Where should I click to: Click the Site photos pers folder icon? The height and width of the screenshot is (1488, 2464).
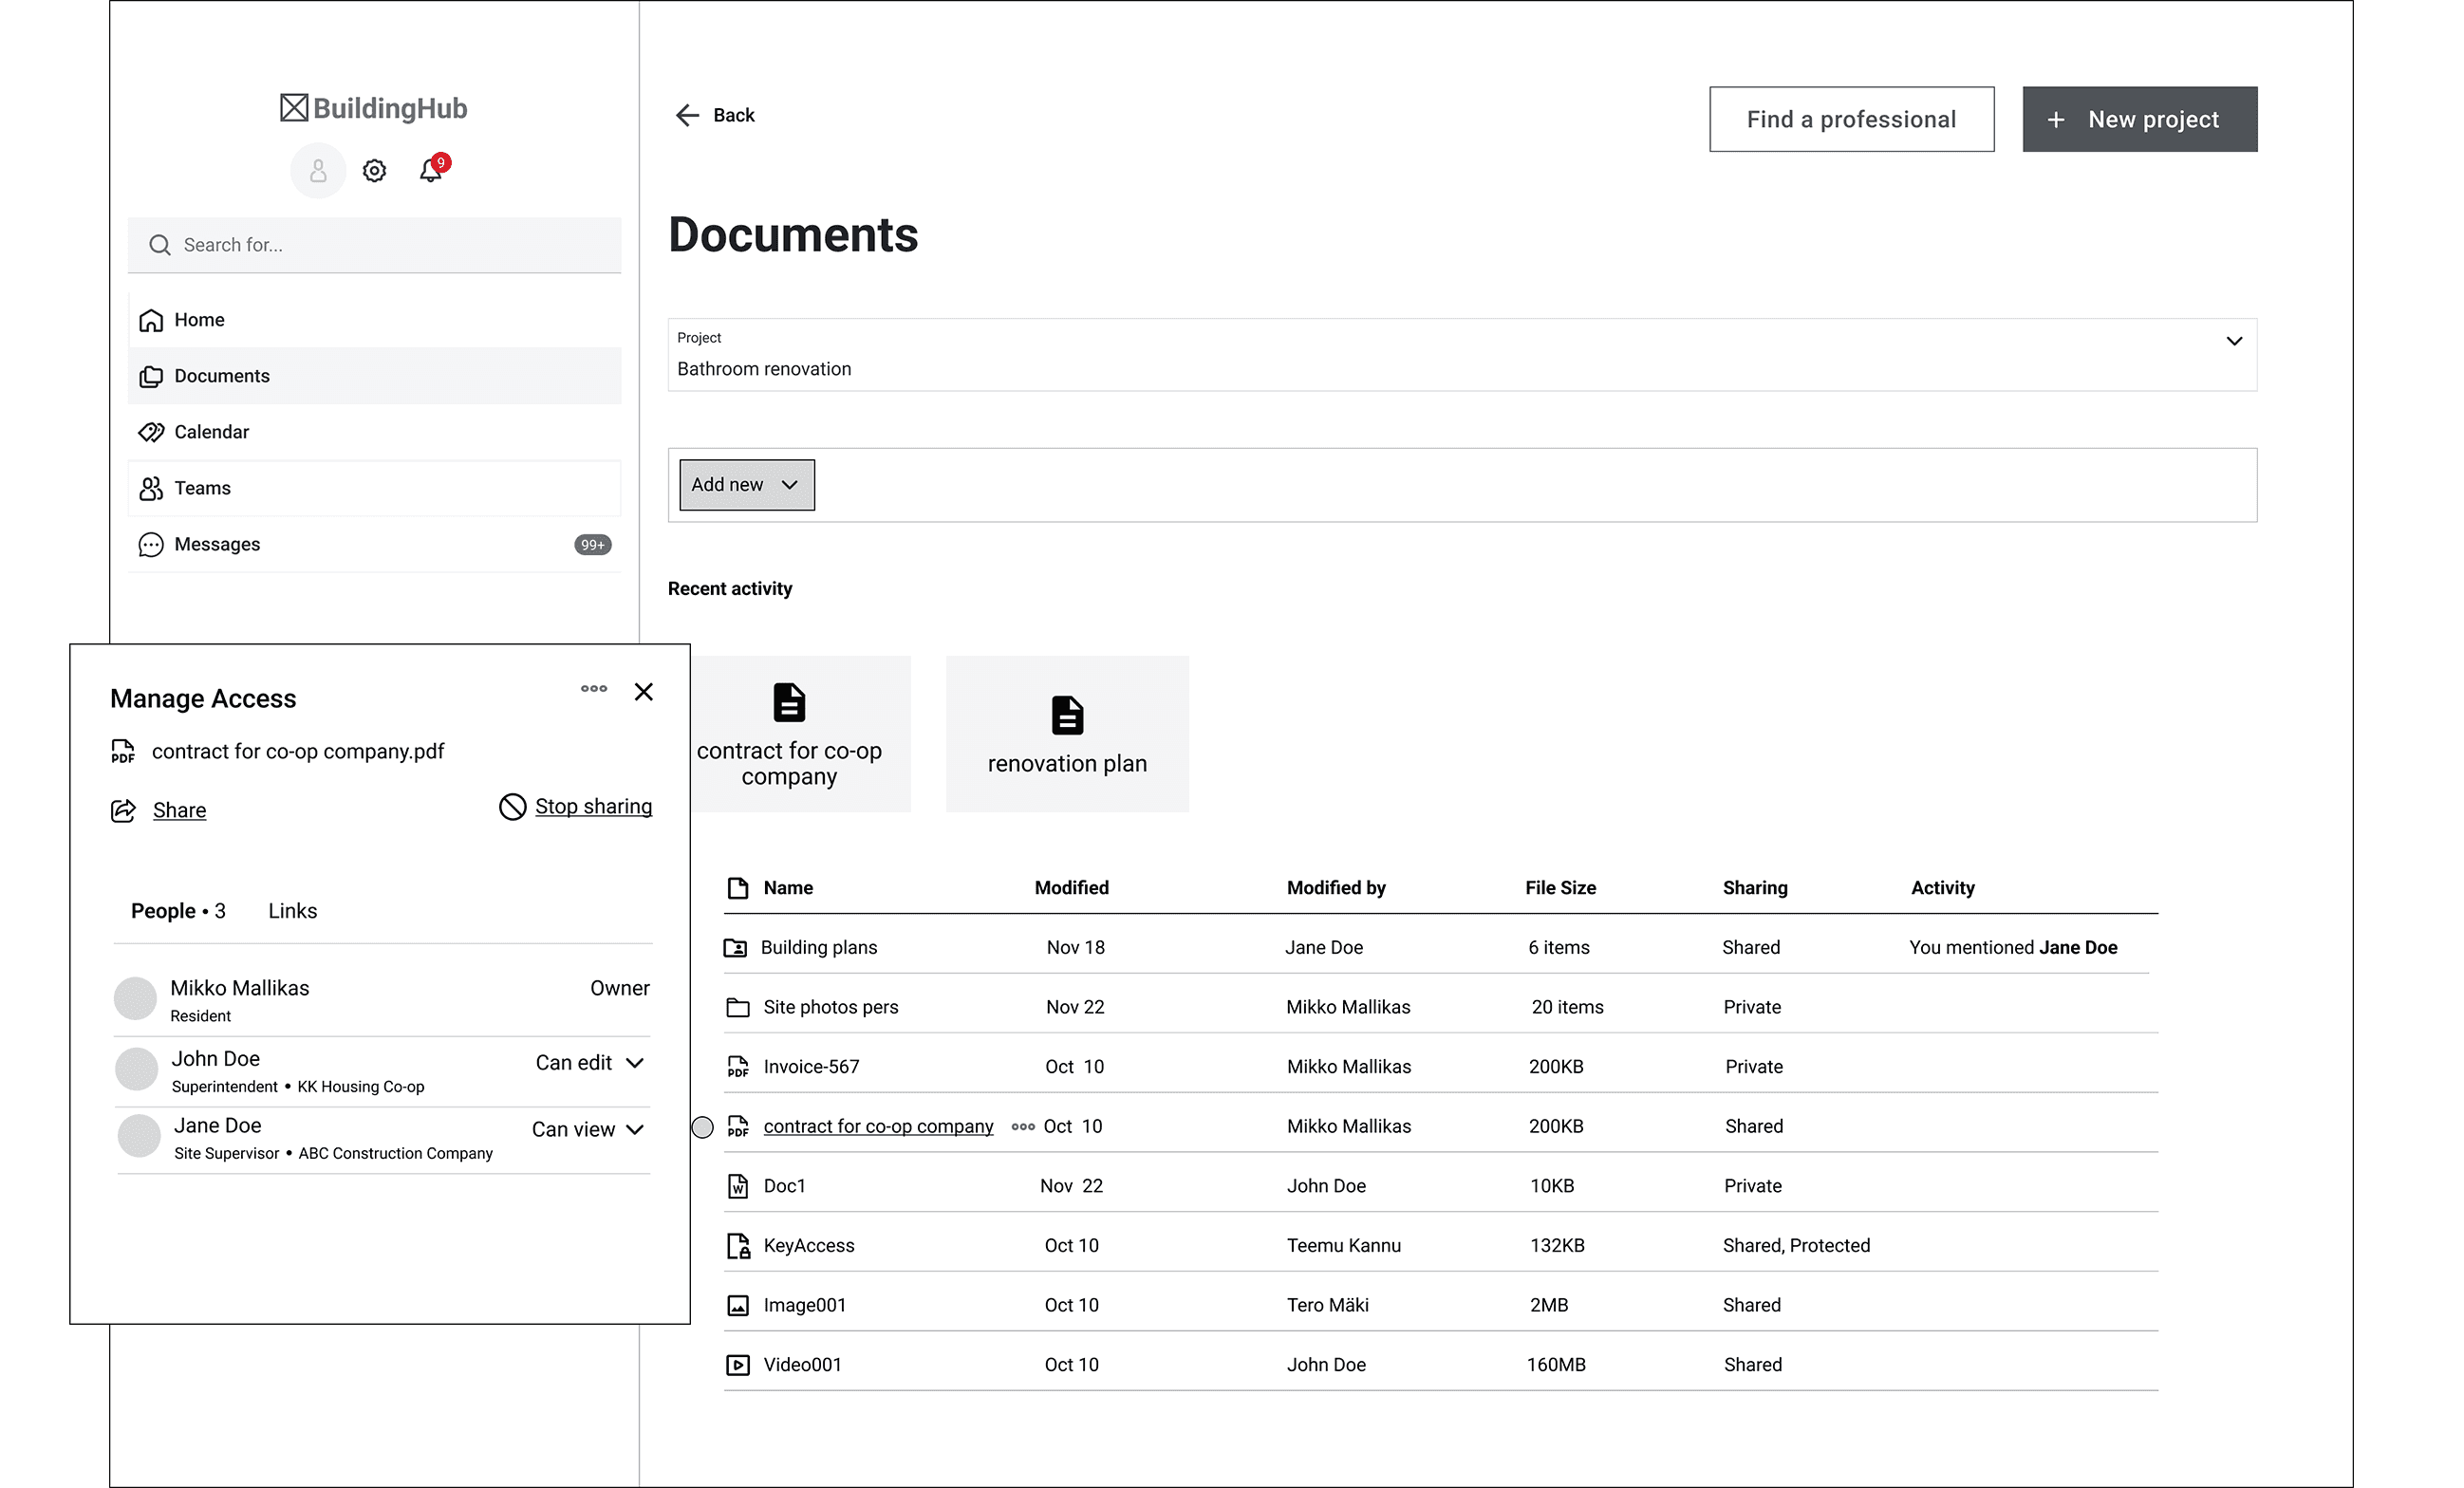click(738, 1008)
